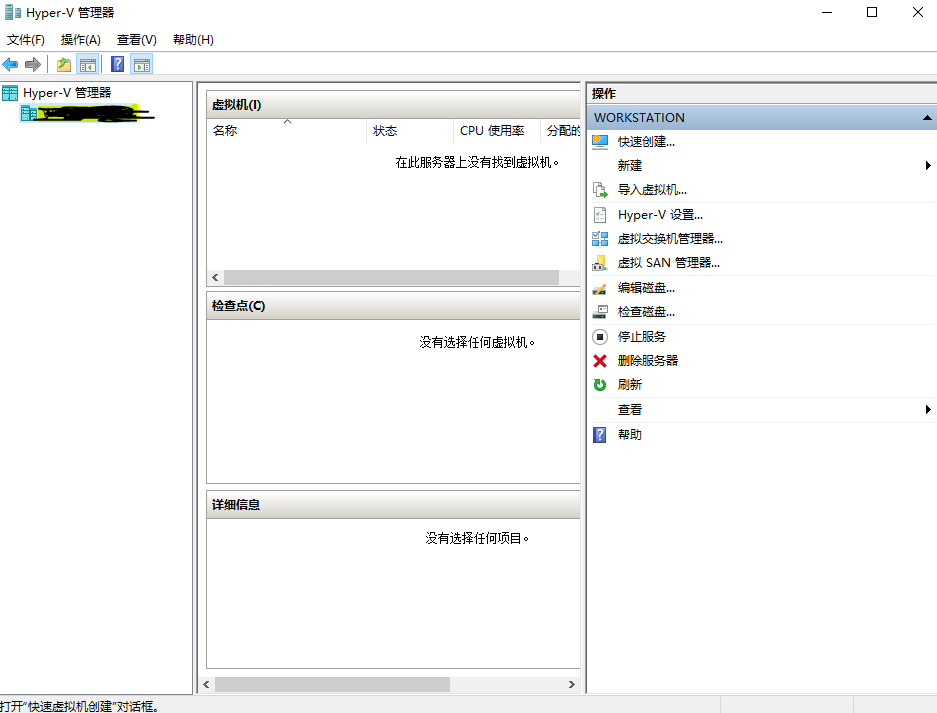Open the 查看(V) menu
The height and width of the screenshot is (713, 937).
pyautogui.click(x=137, y=39)
